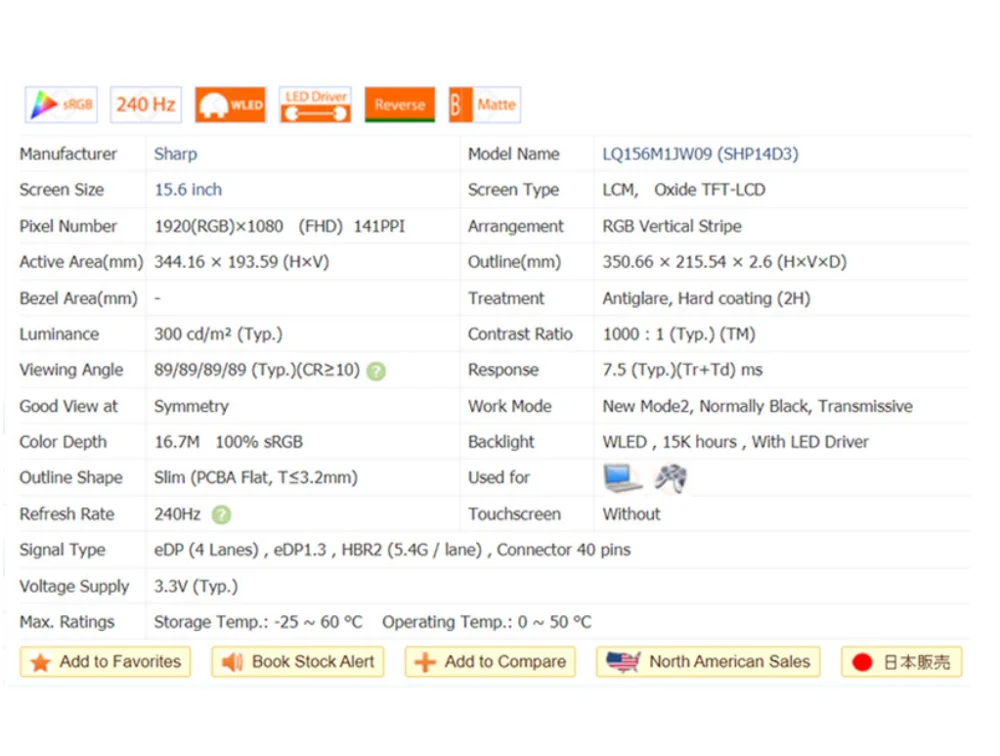Click the Touchscreen label

(514, 514)
